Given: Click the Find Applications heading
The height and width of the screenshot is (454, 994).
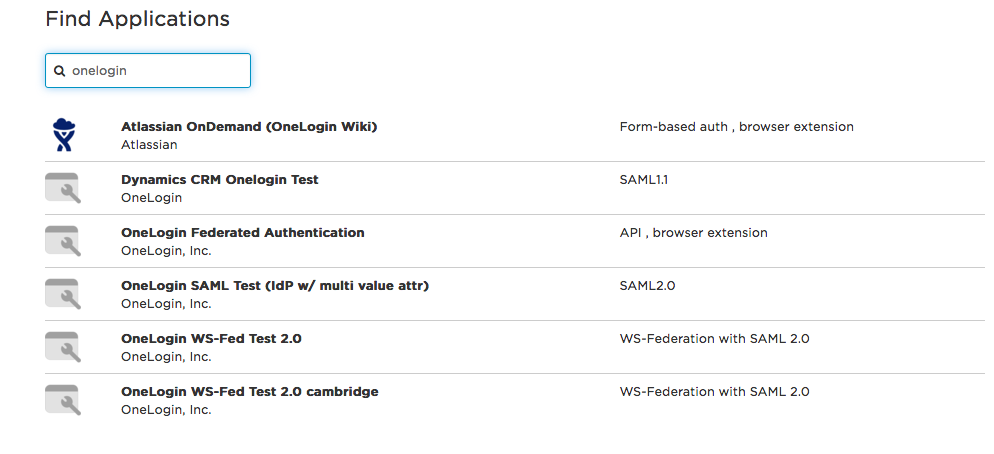Looking at the screenshot, I should click(137, 19).
